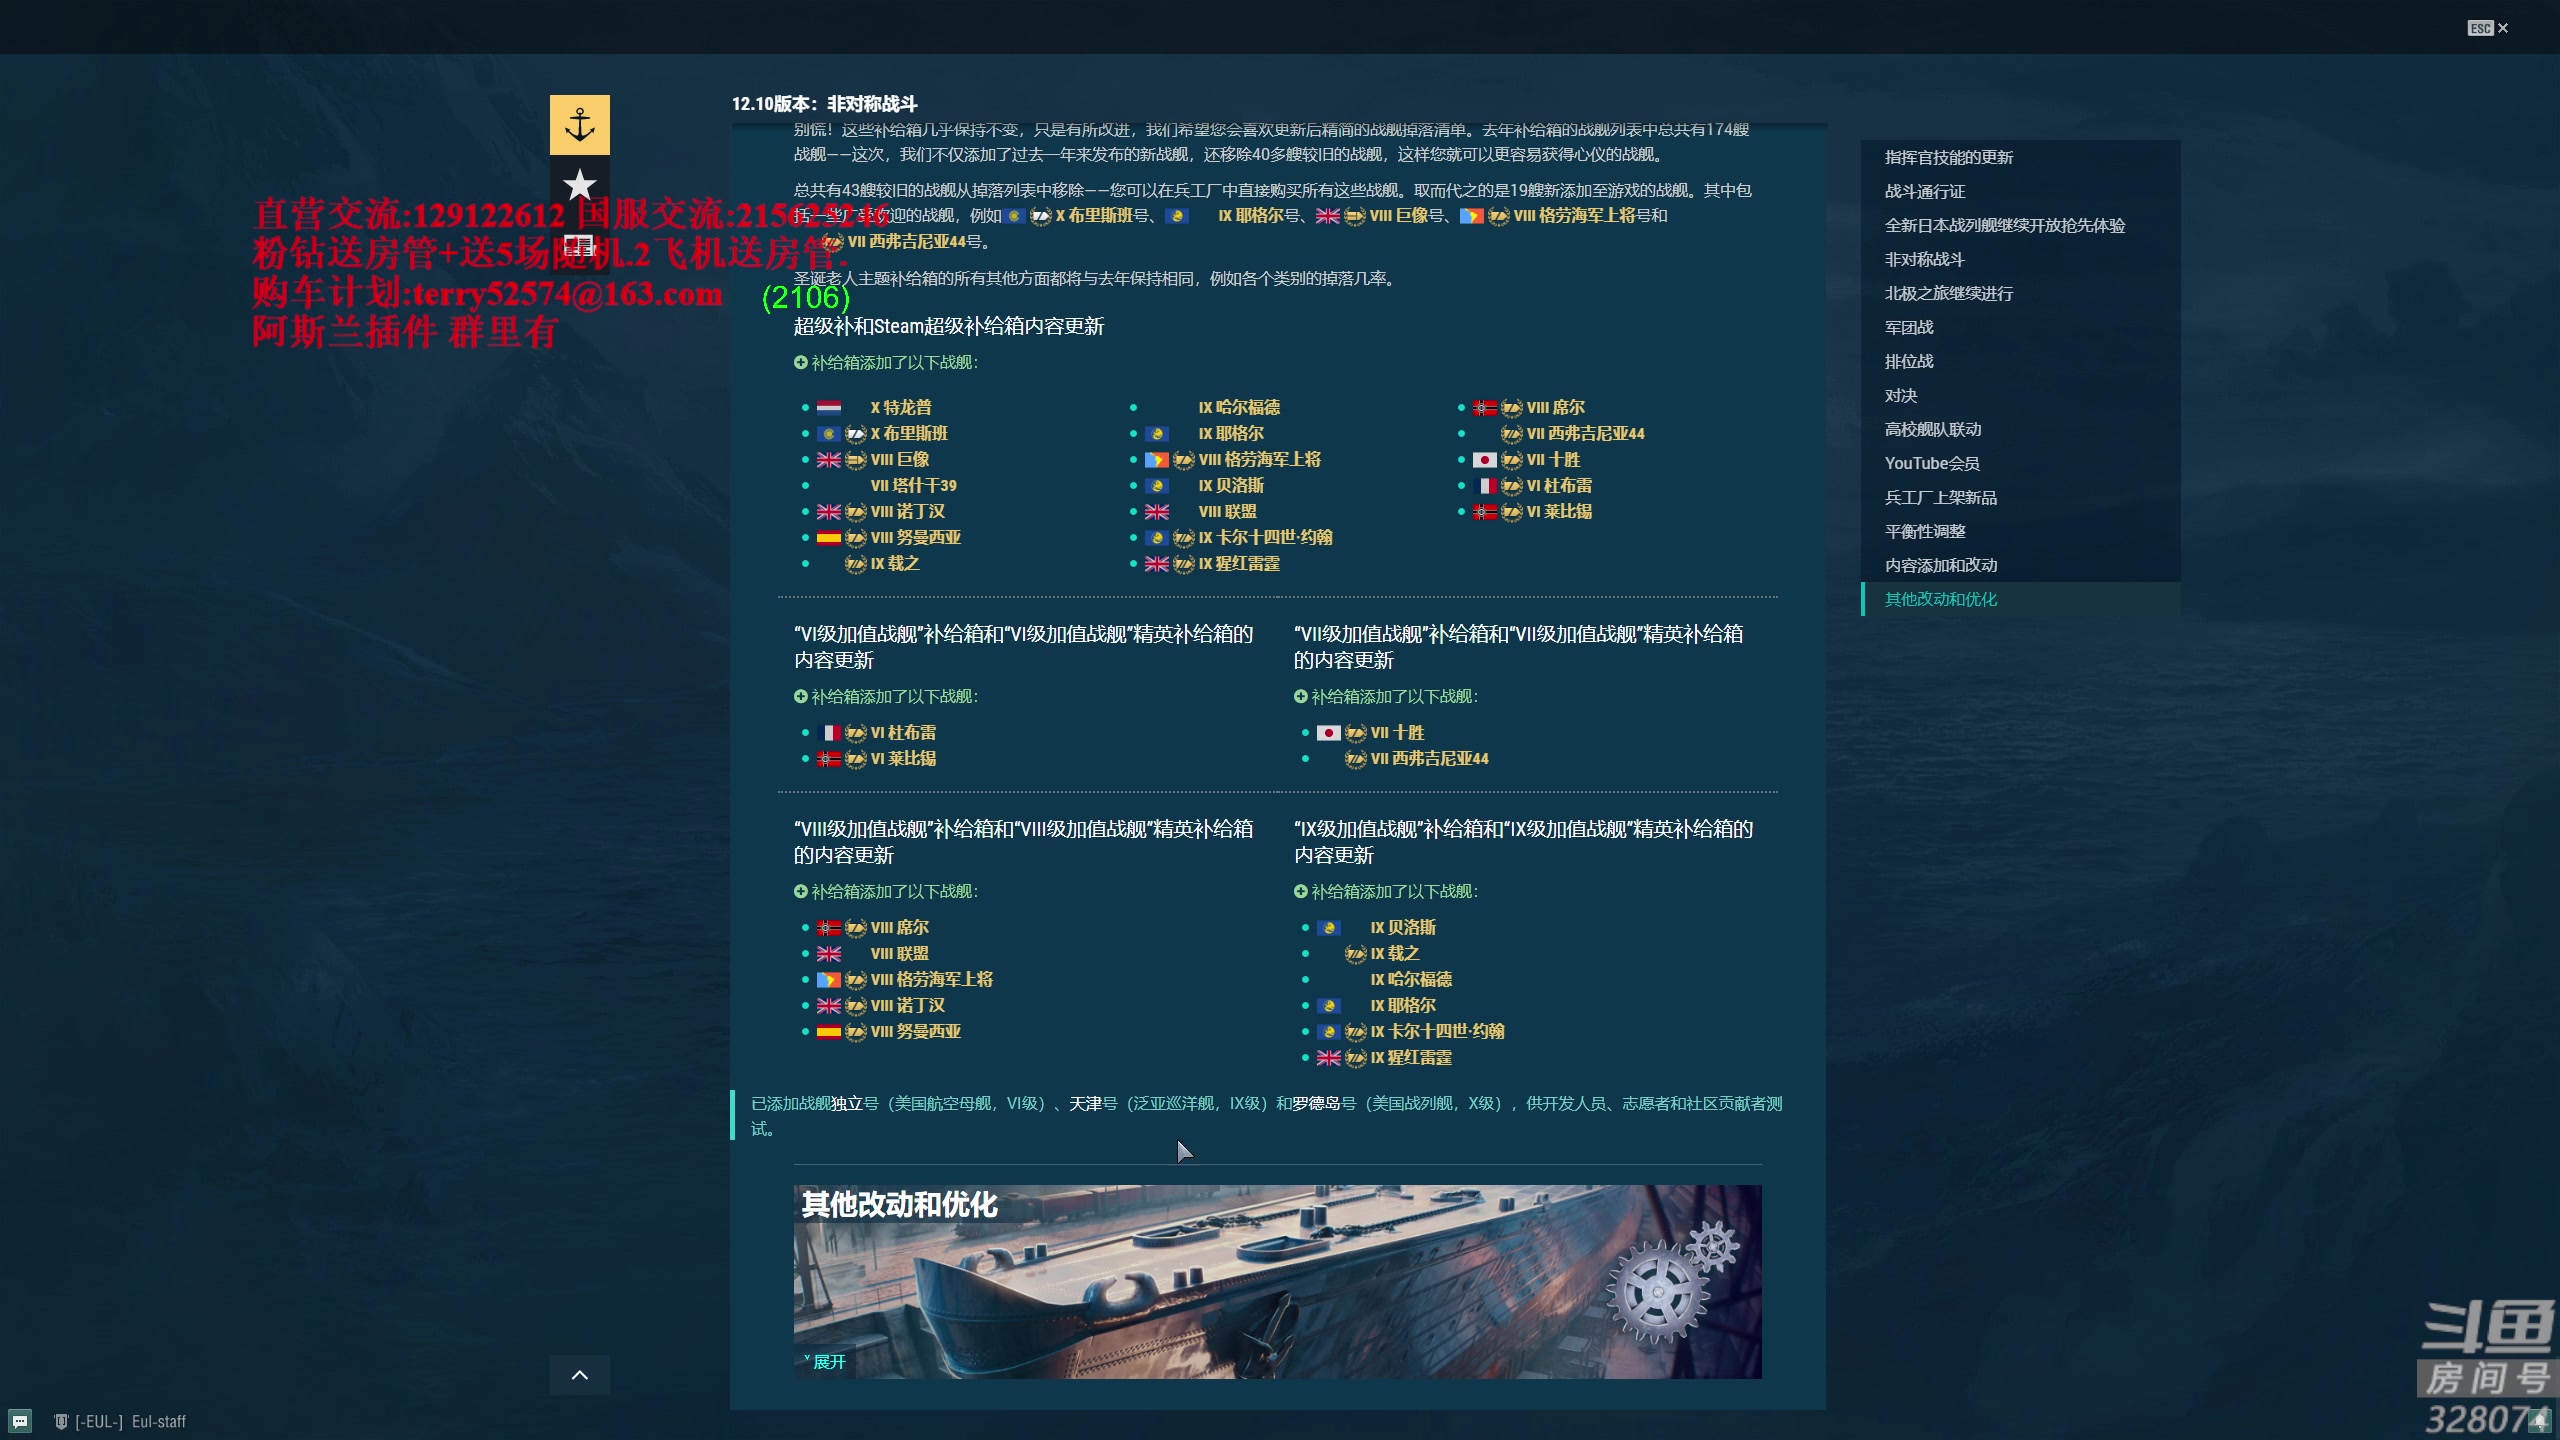Collapse the panel with the chevron-up button

580,1375
